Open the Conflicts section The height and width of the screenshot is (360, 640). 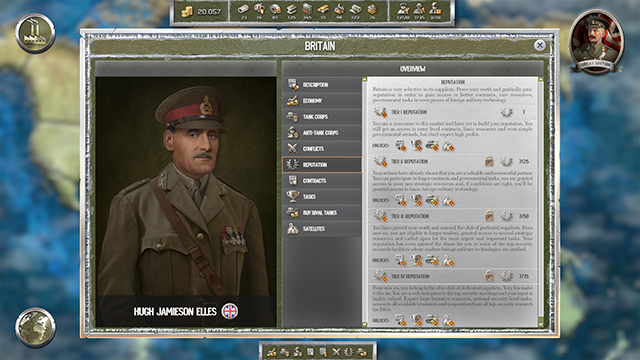click(322, 149)
